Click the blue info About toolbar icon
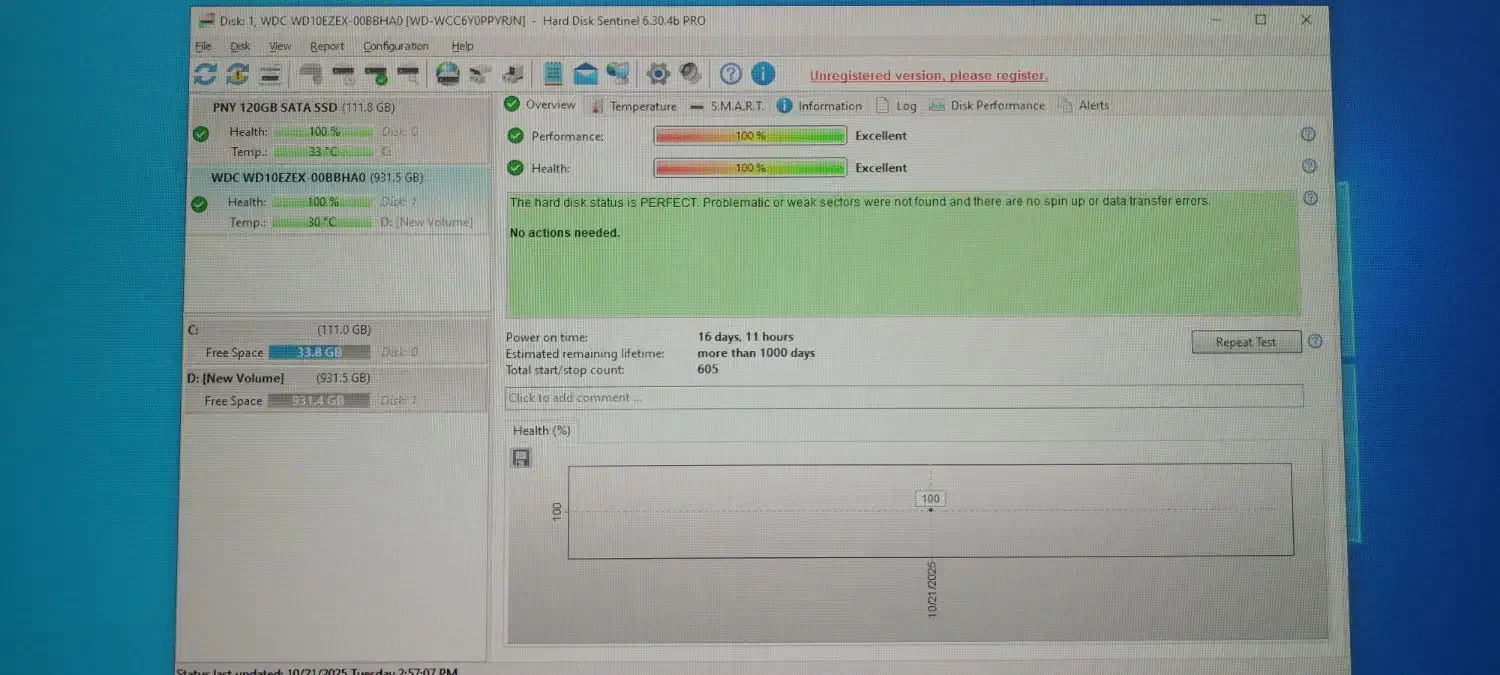This screenshot has width=1500, height=675. coord(763,74)
